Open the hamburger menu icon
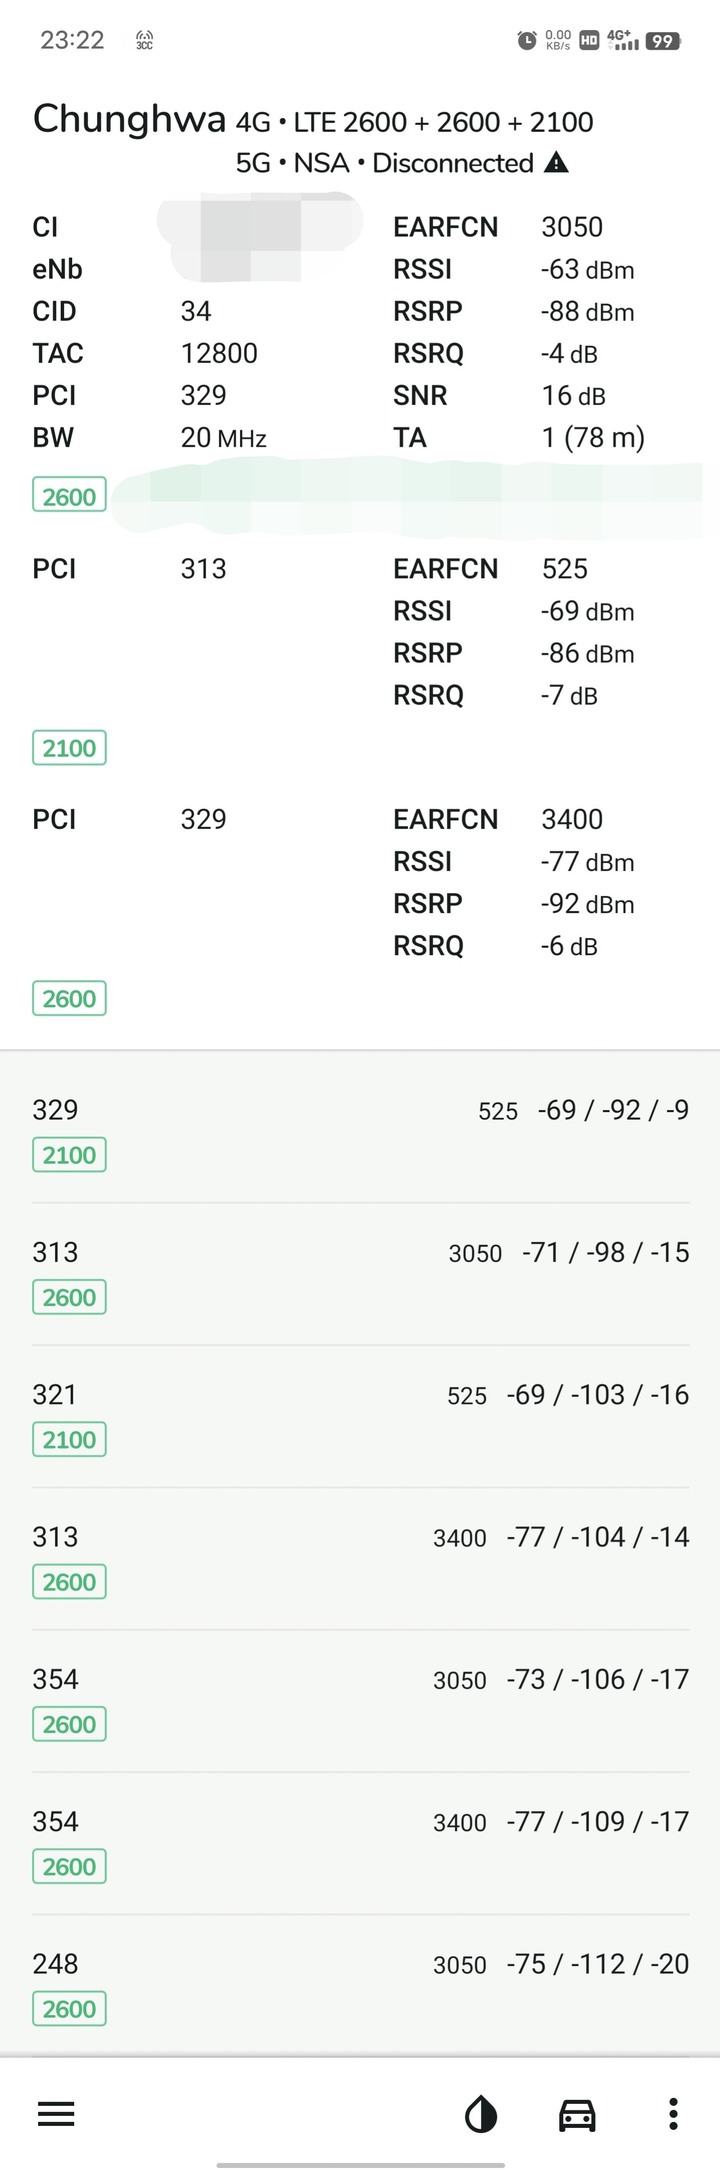720x2170 pixels. pyautogui.click(x=56, y=2114)
